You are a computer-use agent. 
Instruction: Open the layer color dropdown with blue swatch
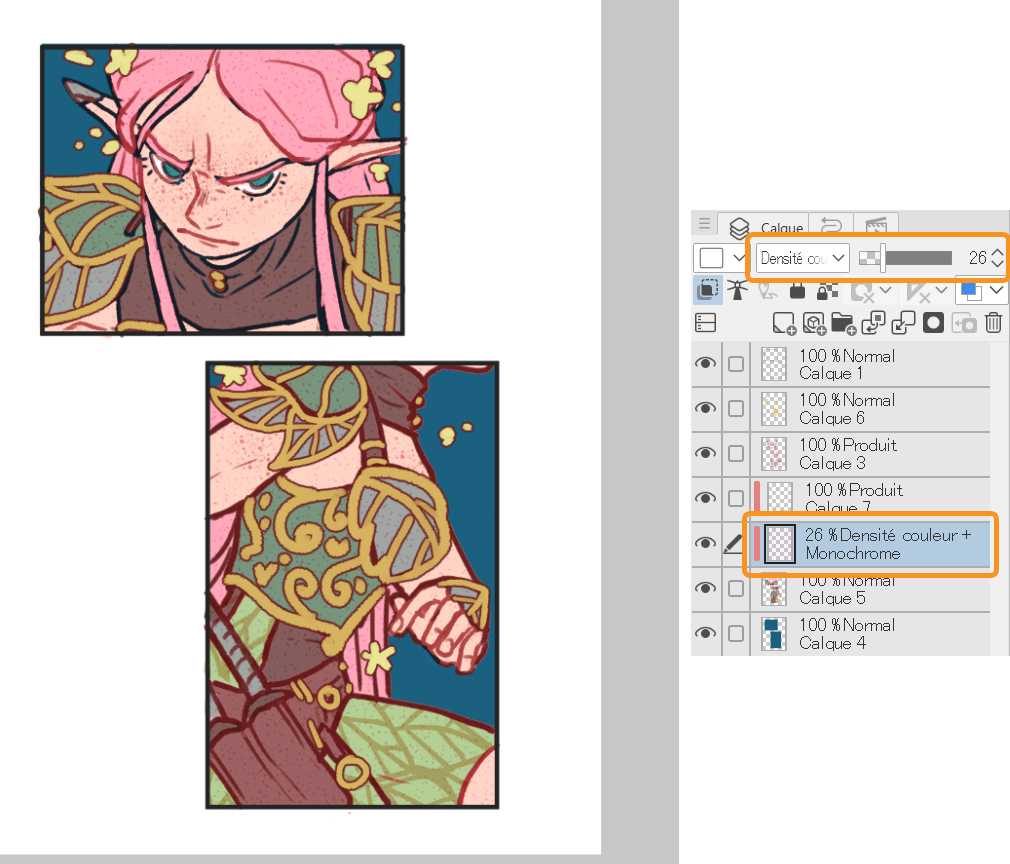pos(981,291)
